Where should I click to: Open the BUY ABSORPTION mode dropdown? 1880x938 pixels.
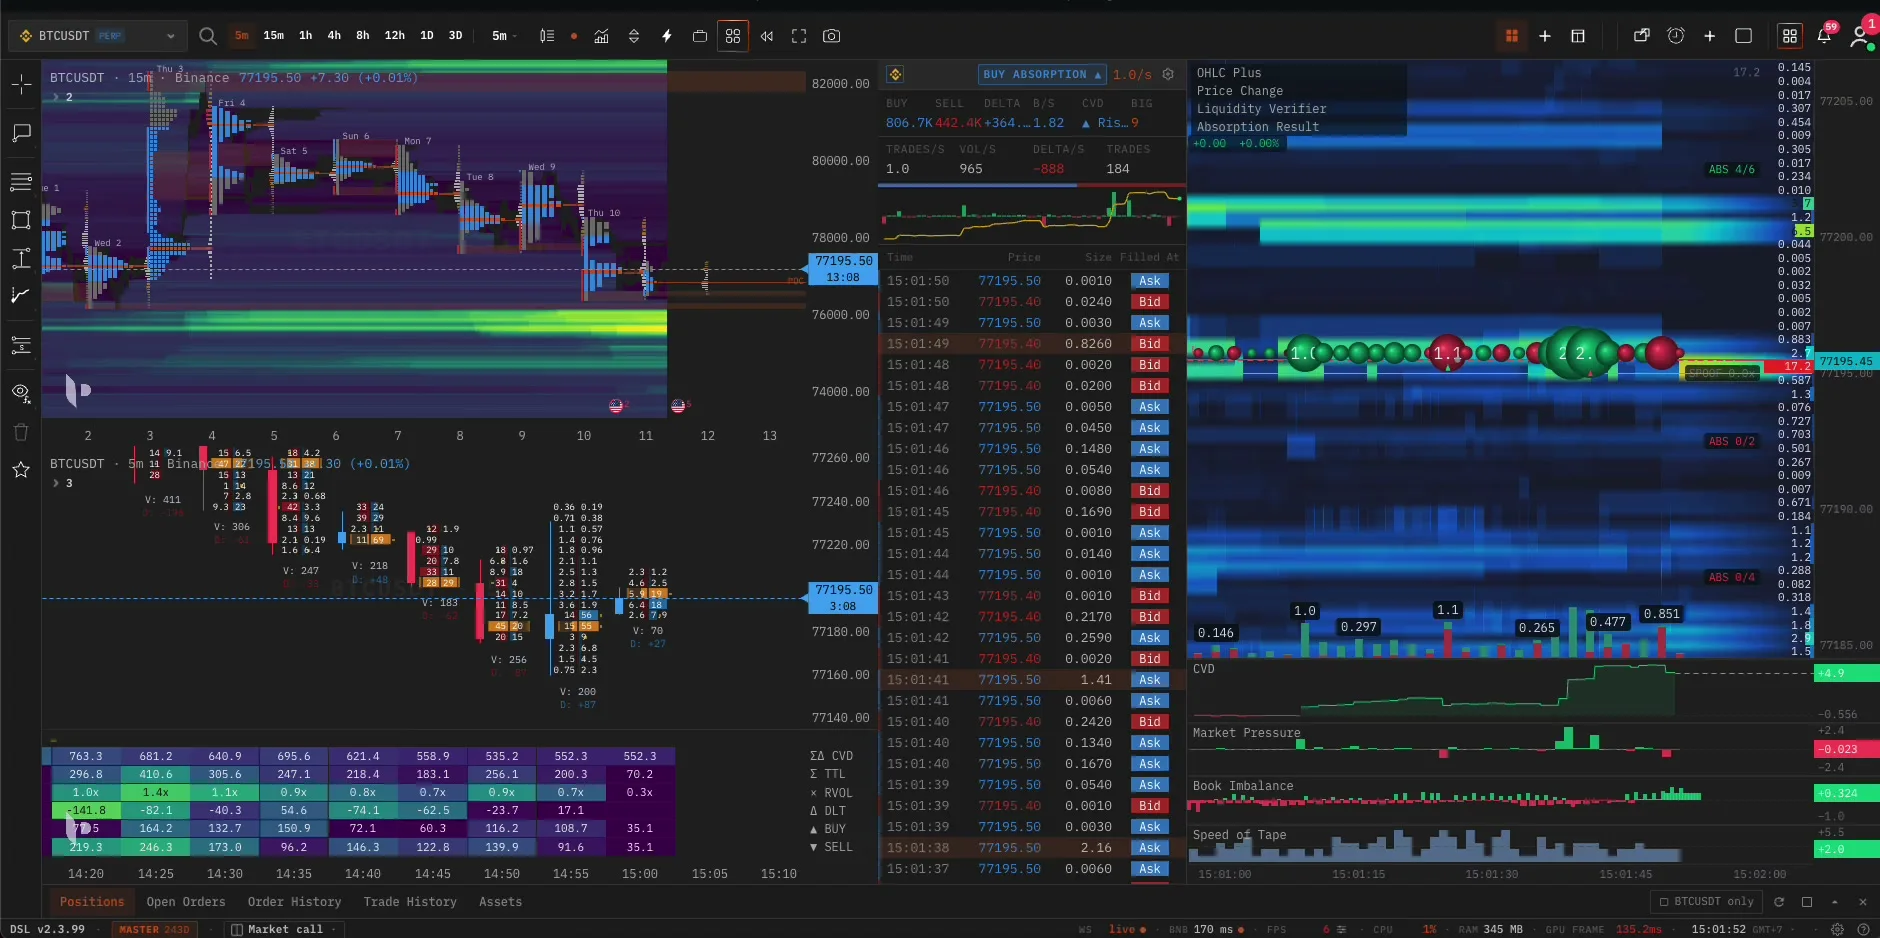click(x=1042, y=75)
